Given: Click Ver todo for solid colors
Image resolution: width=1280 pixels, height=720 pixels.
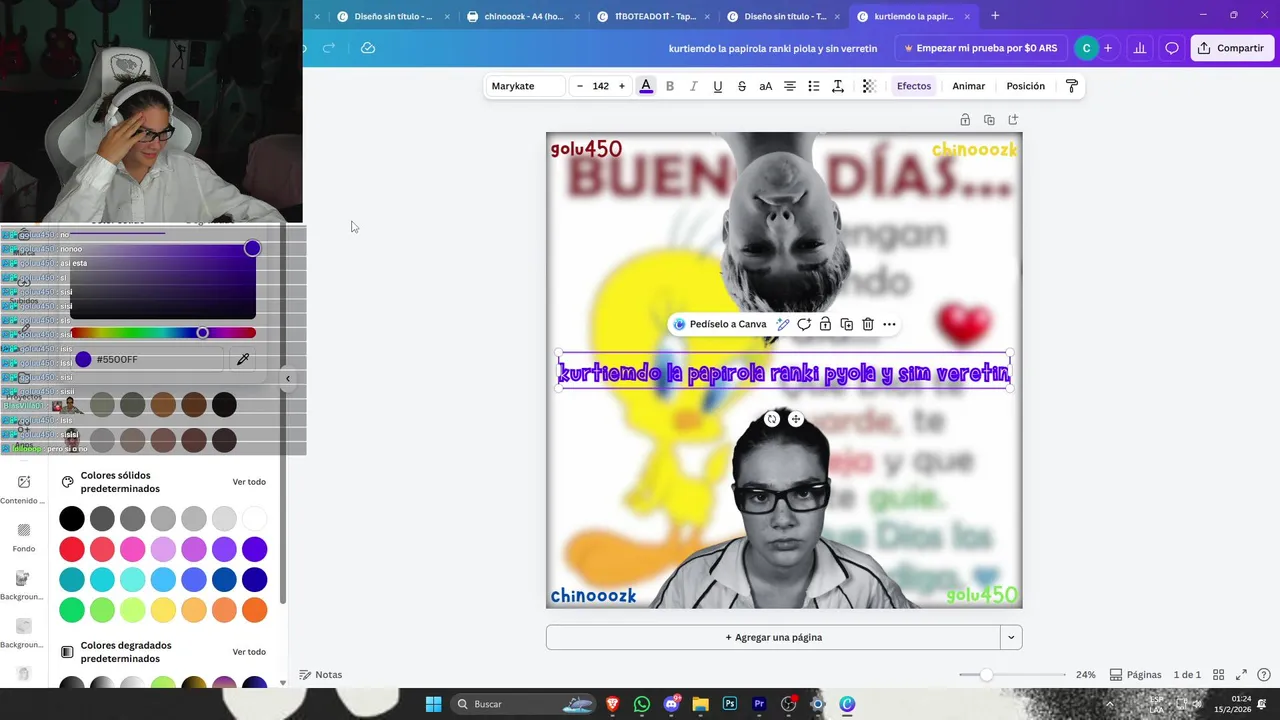Looking at the screenshot, I should pyautogui.click(x=249, y=482).
